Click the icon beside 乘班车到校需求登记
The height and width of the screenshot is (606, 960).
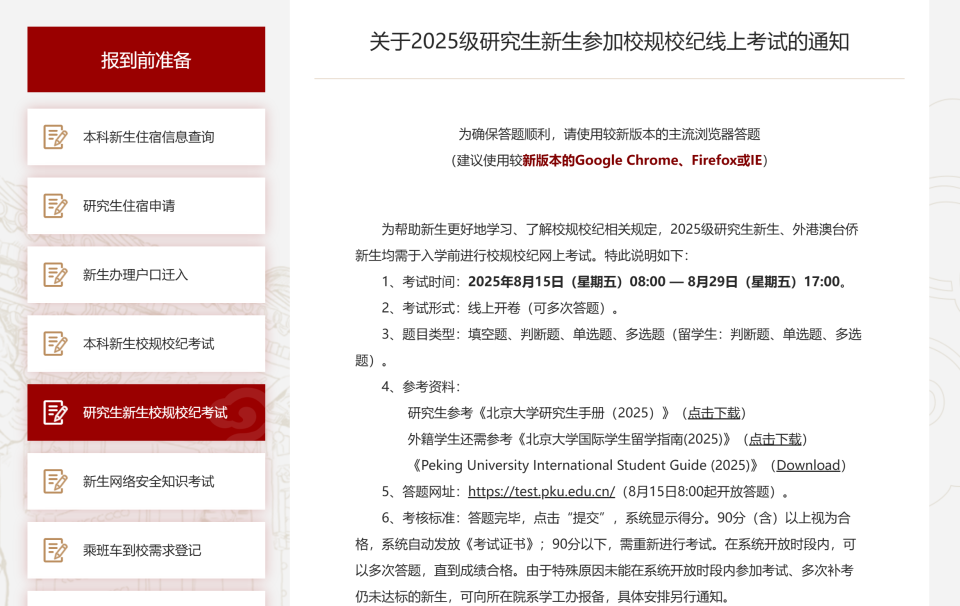click(x=54, y=549)
